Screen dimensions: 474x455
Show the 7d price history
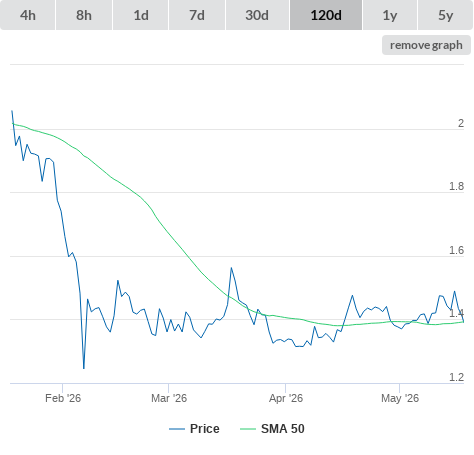[x=197, y=15]
